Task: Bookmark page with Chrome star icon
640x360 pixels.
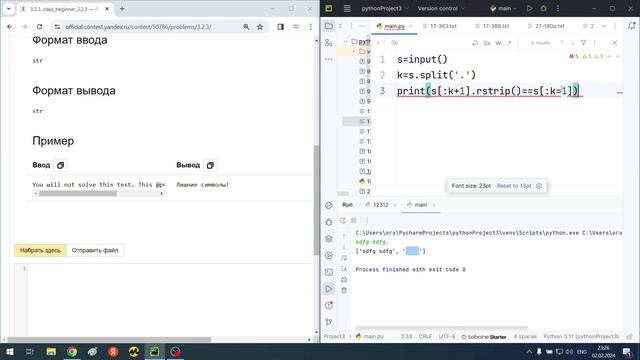Action: (260, 27)
